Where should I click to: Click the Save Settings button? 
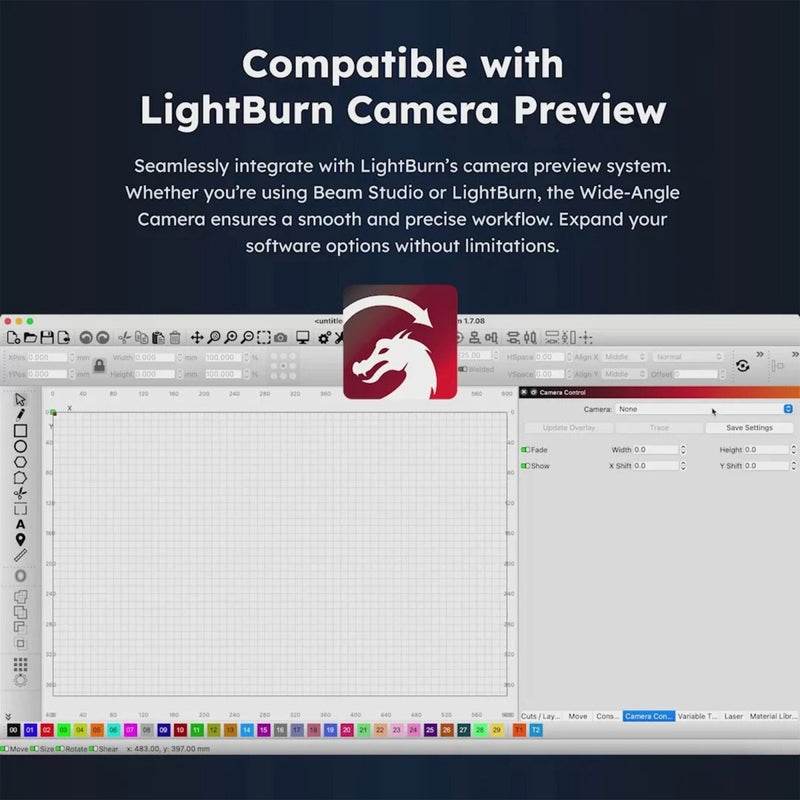[749, 428]
